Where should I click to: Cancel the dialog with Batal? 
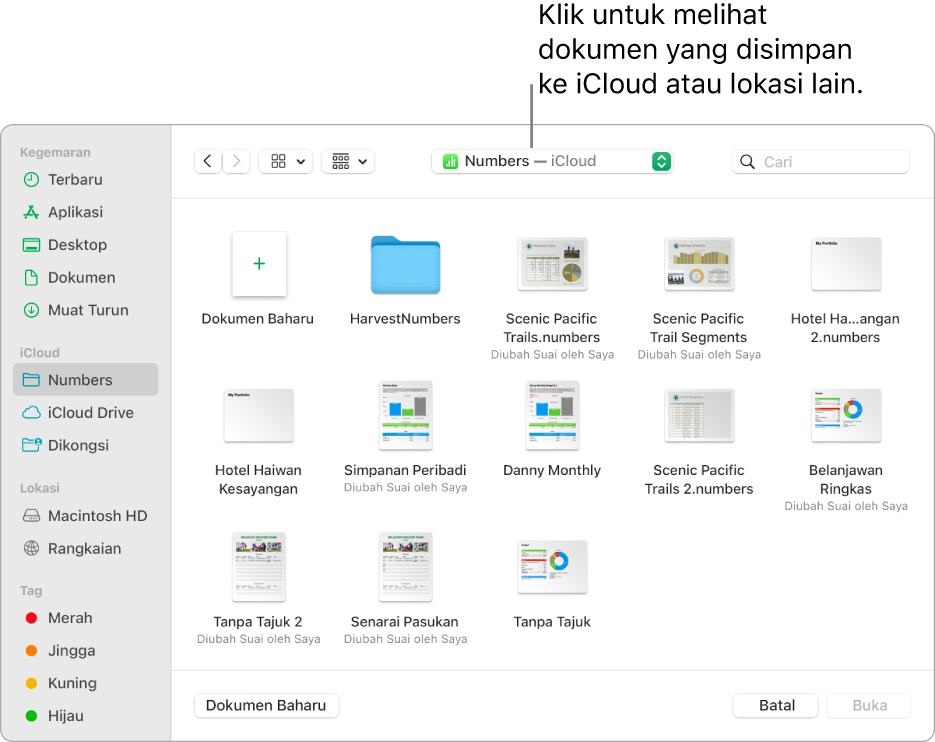tap(775, 705)
